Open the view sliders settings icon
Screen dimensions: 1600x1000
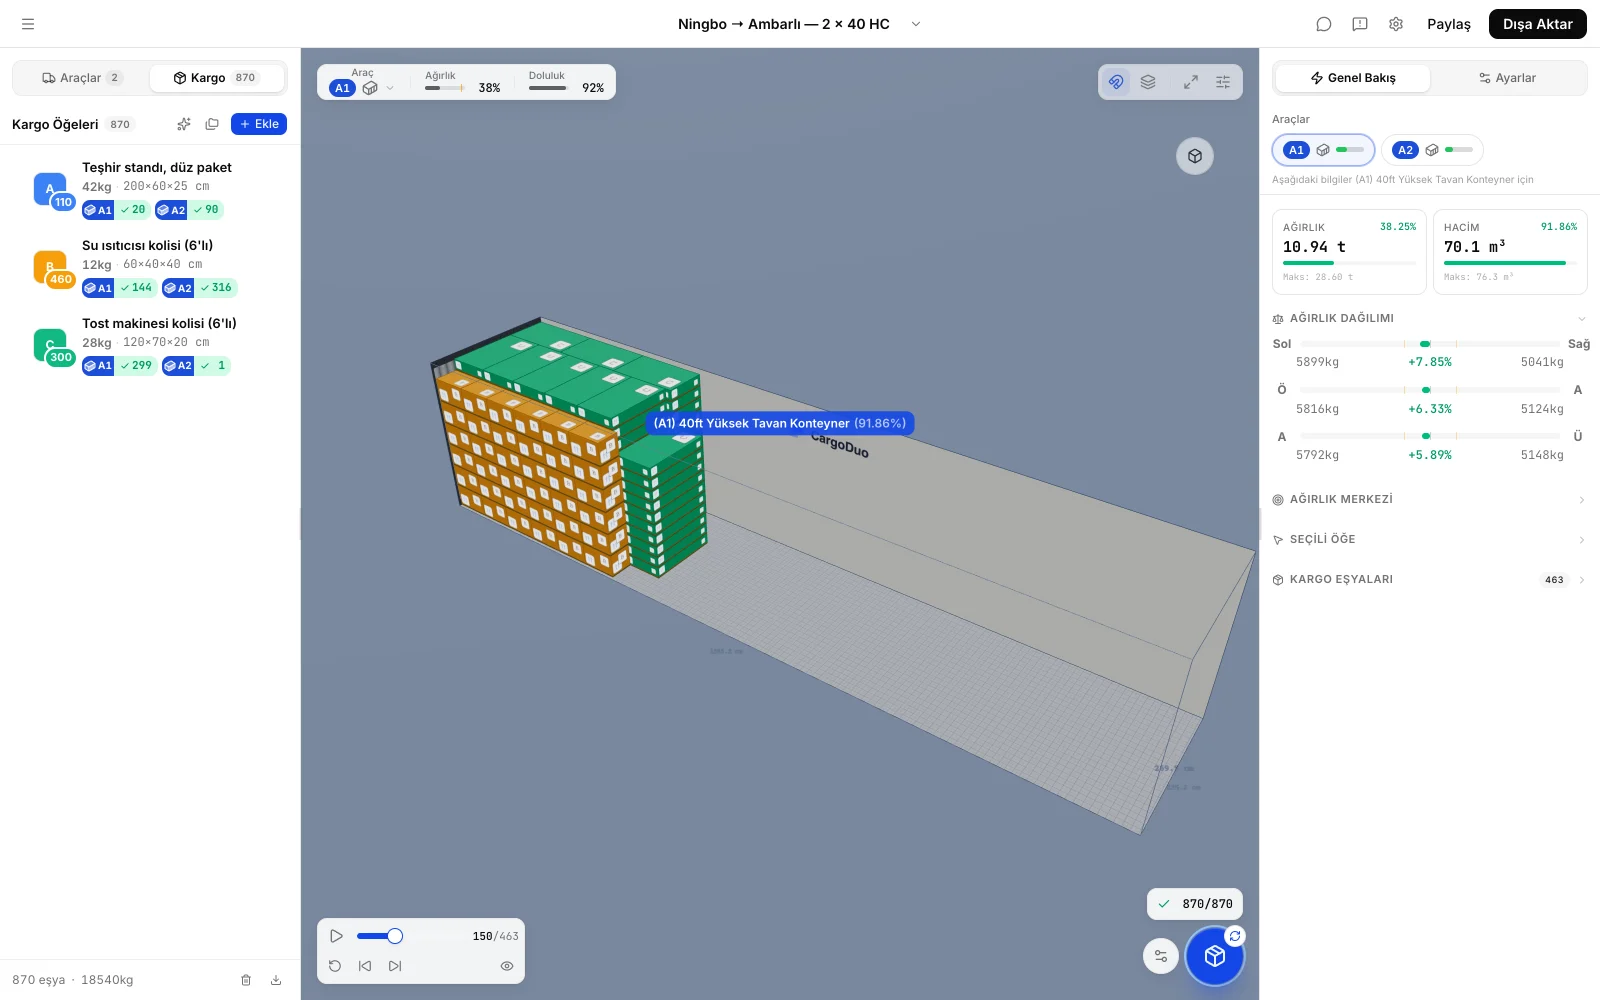pyautogui.click(x=1223, y=82)
